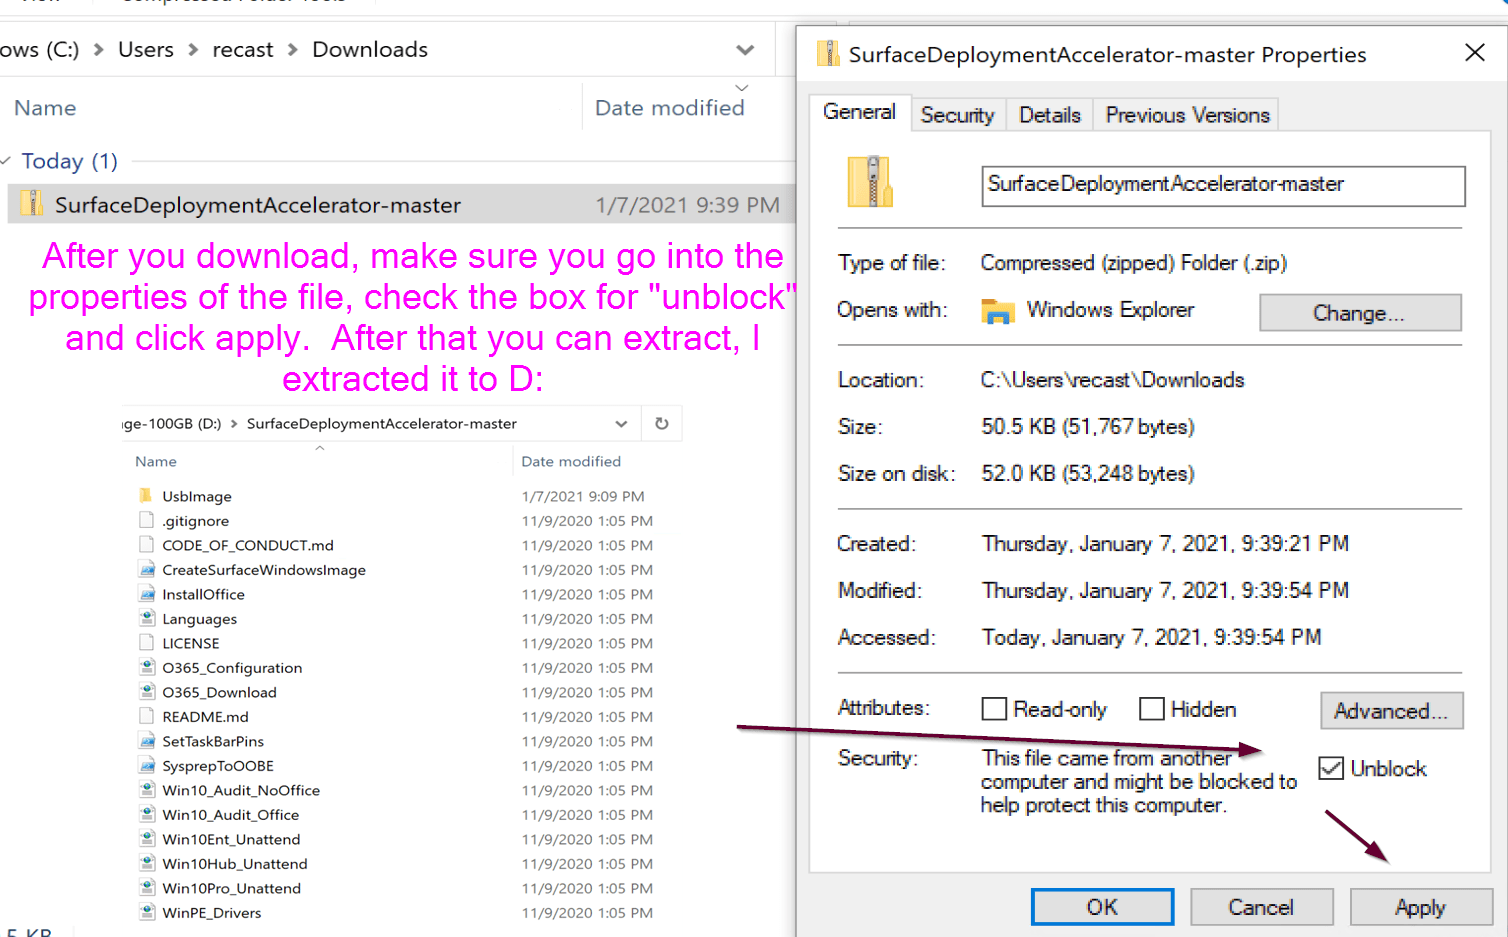This screenshot has width=1508, height=937.
Task: Click the Windows Explorer icon in Opens with
Action: (997, 311)
